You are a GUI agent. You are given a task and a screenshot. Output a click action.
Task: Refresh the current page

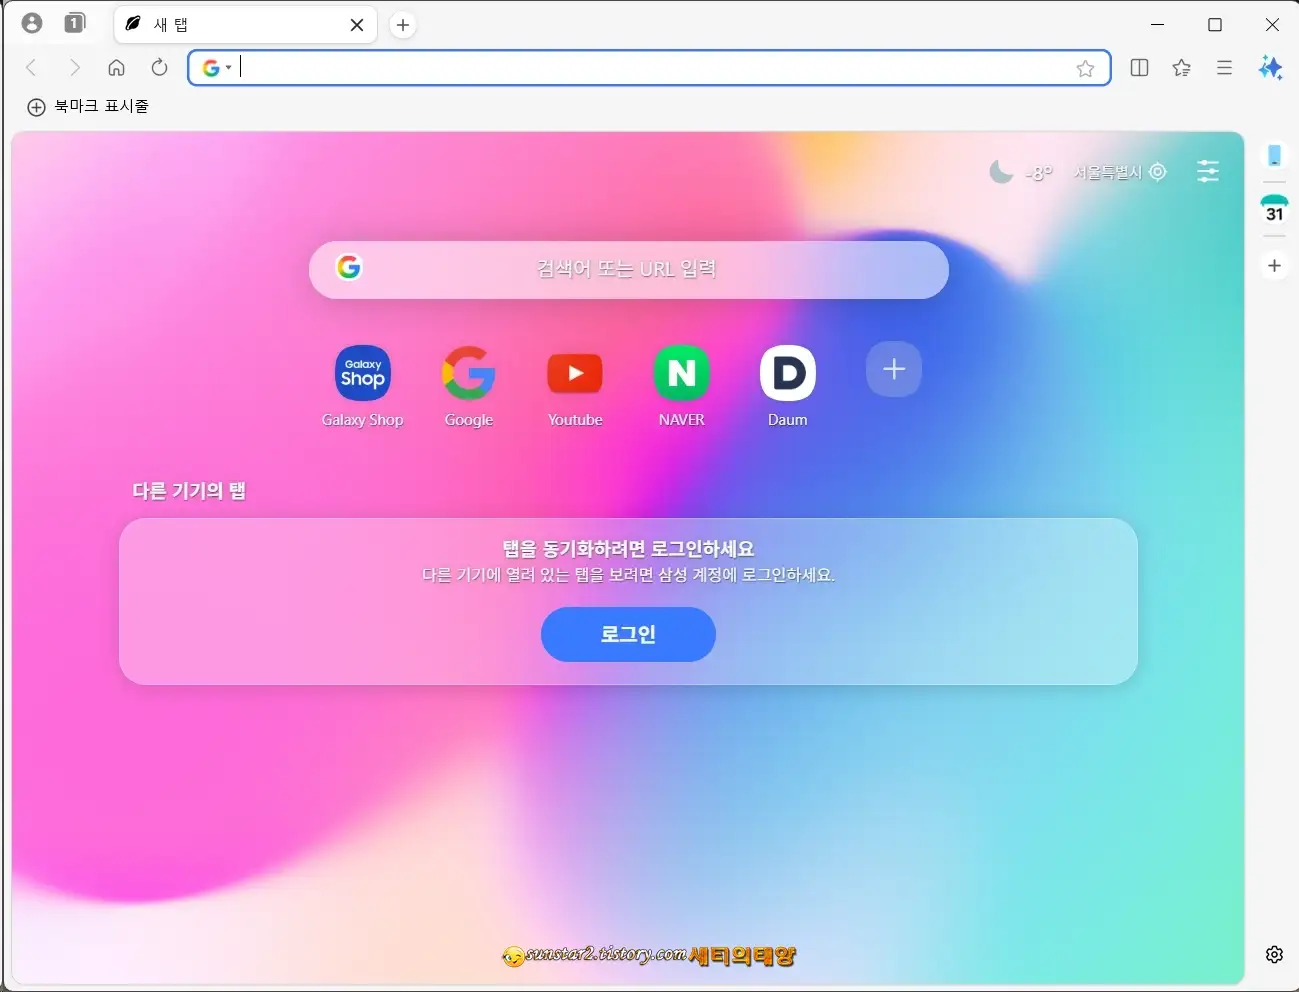pyautogui.click(x=159, y=68)
